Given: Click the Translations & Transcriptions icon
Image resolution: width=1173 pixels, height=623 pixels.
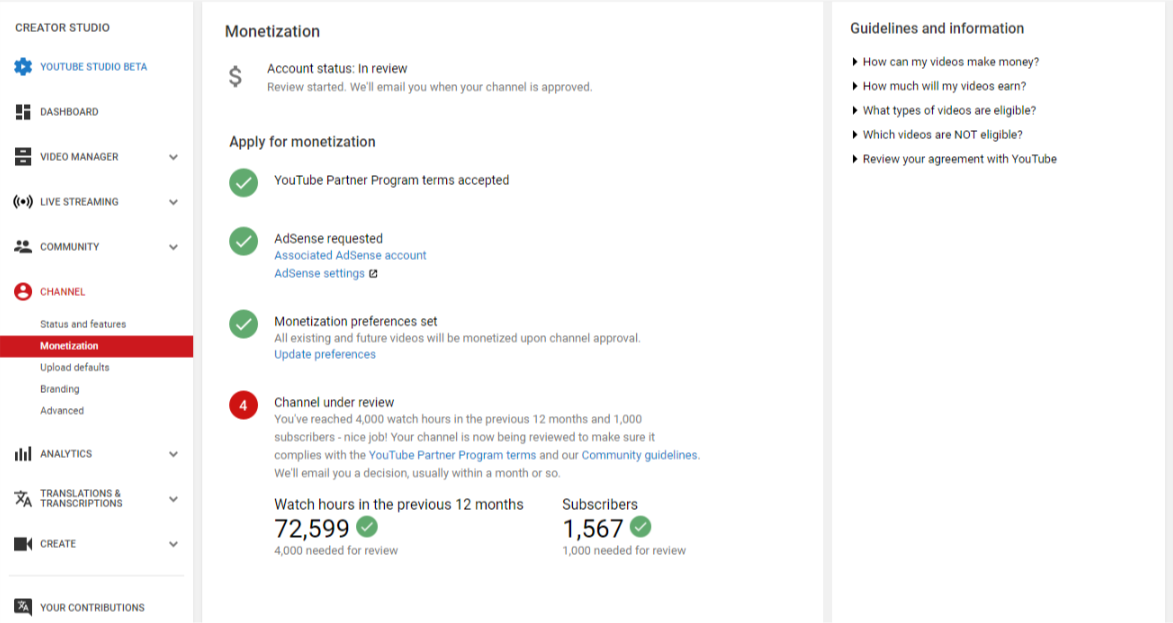Looking at the screenshot, I should pyautogui.click(x=23, y=499).
